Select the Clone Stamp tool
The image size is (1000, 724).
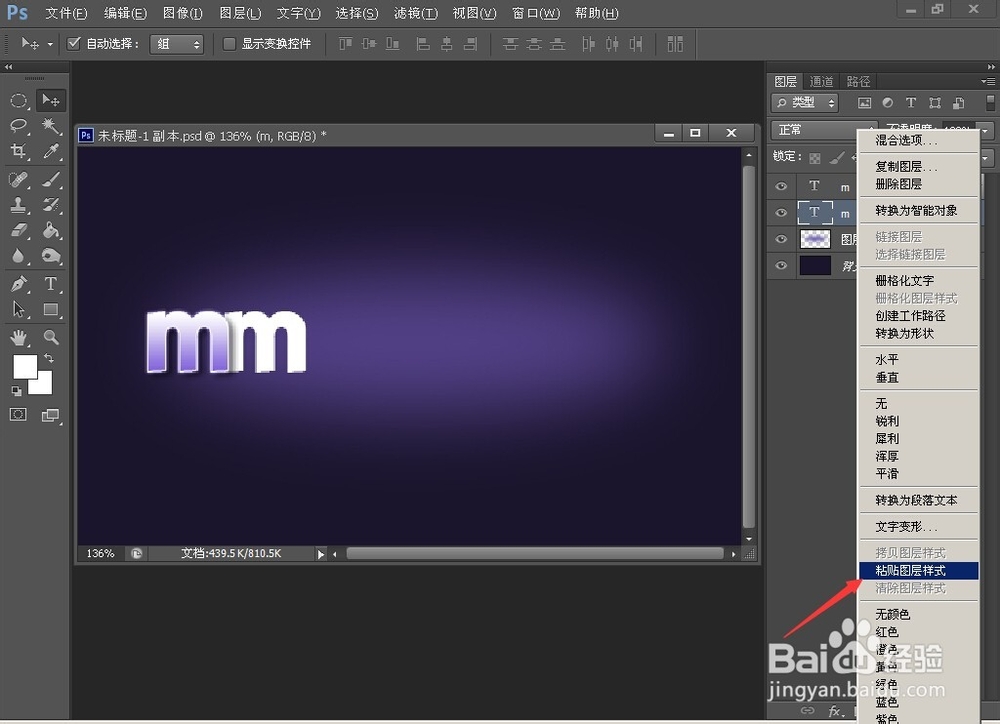coord(18,205)
